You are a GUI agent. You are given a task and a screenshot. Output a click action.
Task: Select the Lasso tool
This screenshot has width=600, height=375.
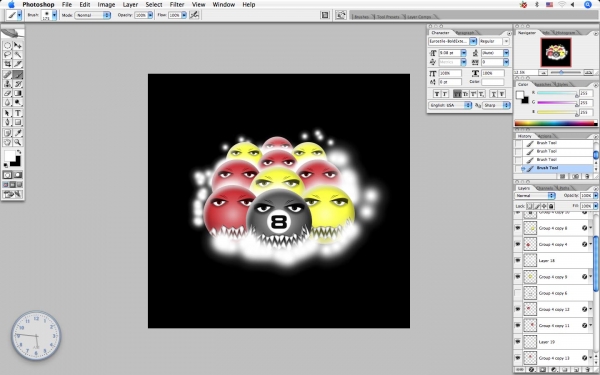tap(7, 55)
